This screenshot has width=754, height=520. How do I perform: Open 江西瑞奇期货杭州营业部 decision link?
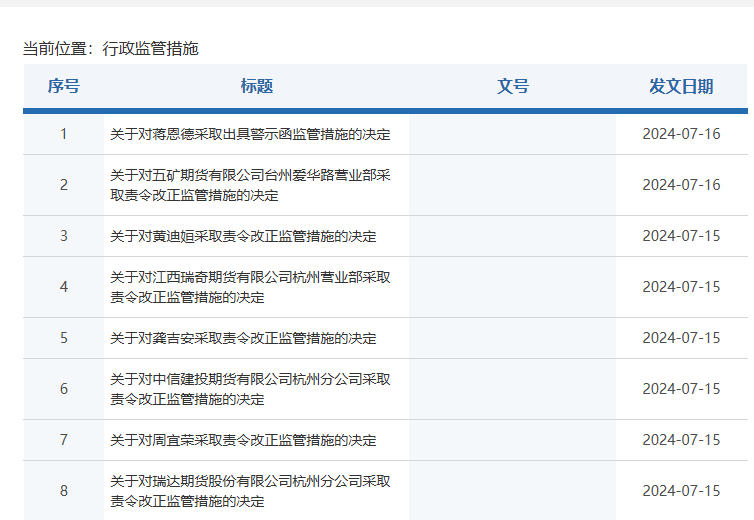tap(250, 287)
